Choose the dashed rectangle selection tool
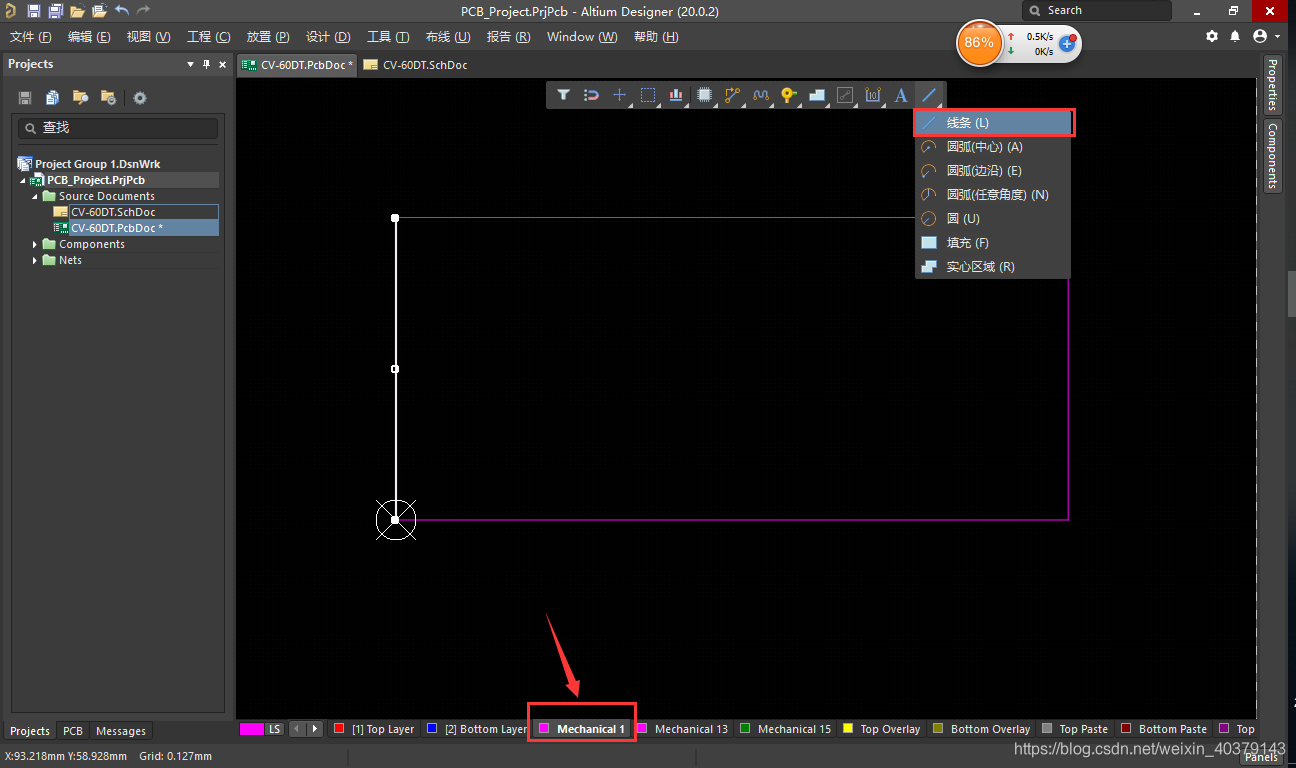The width and height of the screenshot is (1296, 768). click(x=648, y=95)
